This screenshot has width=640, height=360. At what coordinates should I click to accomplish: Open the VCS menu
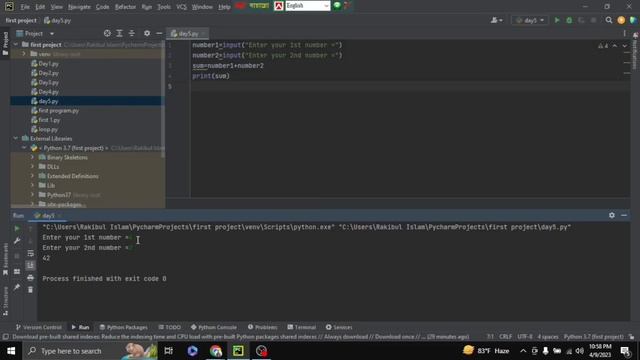tap(181, 7)
